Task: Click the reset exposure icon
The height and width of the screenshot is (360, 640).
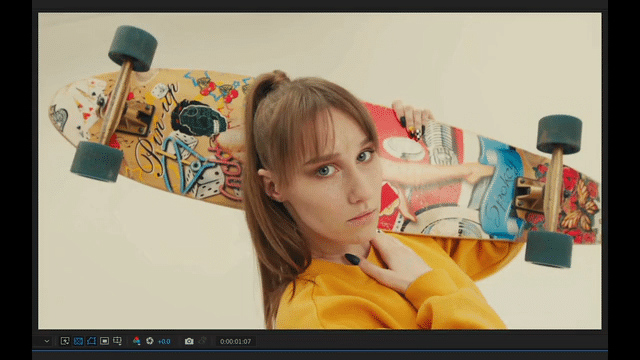Action: click(x=150, y=341)
